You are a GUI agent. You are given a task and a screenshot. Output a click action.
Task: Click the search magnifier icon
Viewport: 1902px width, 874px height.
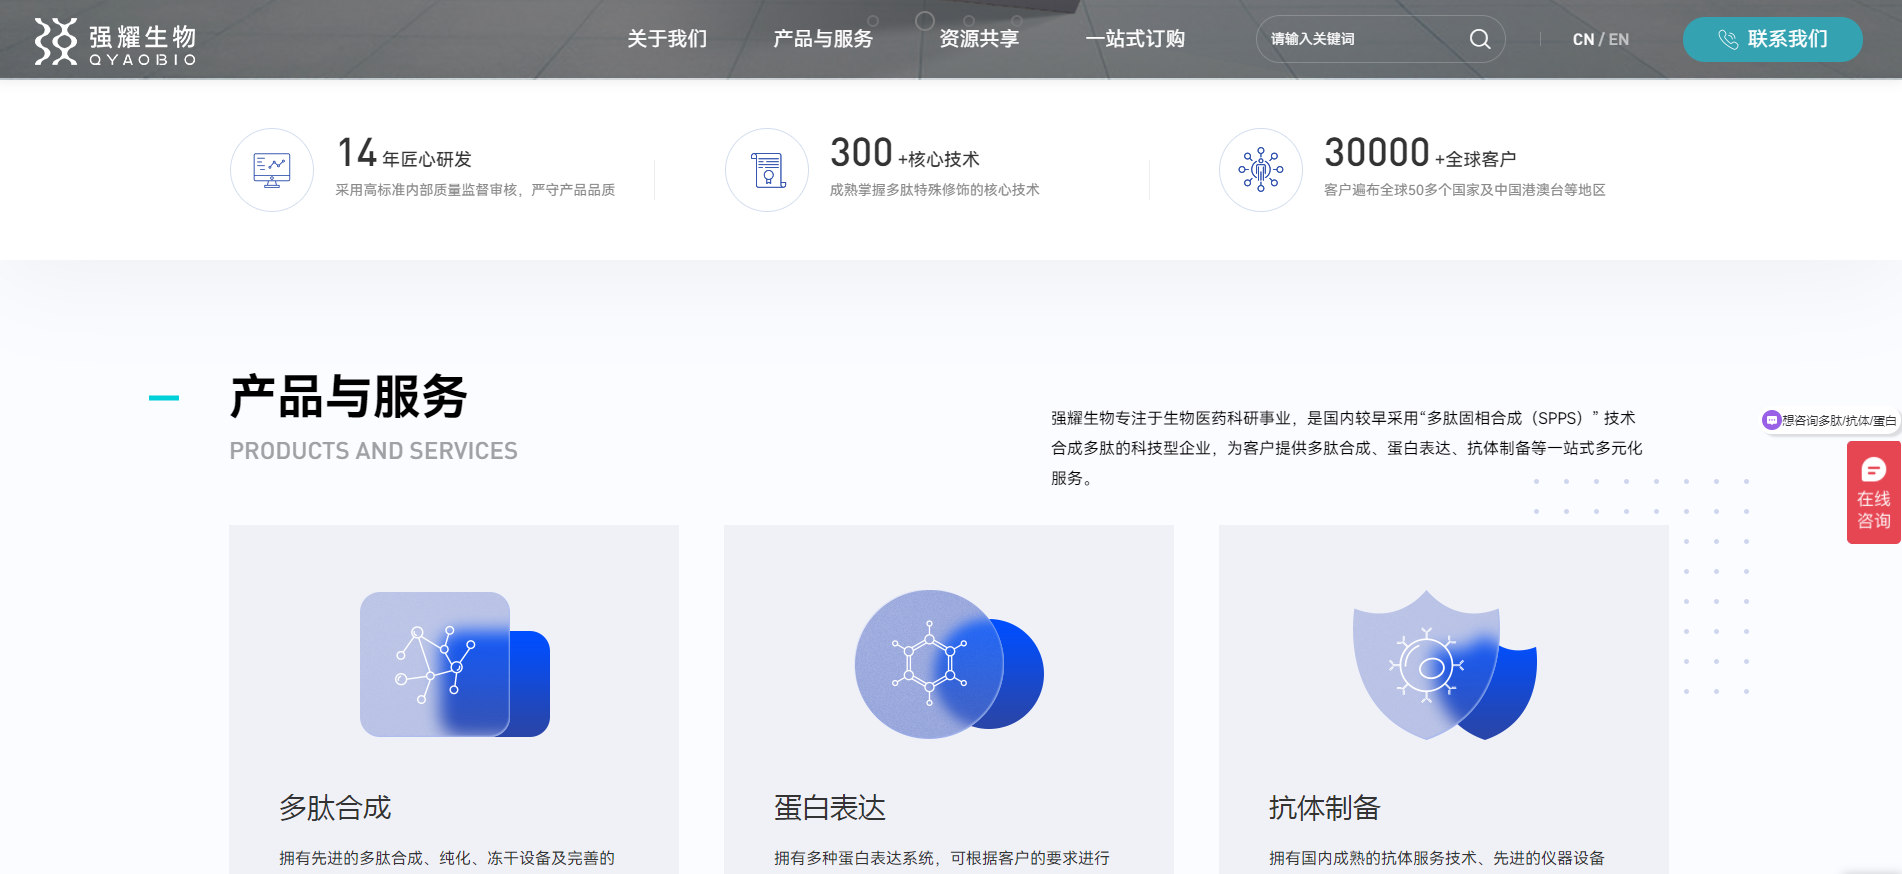(x=1479, y=39)
